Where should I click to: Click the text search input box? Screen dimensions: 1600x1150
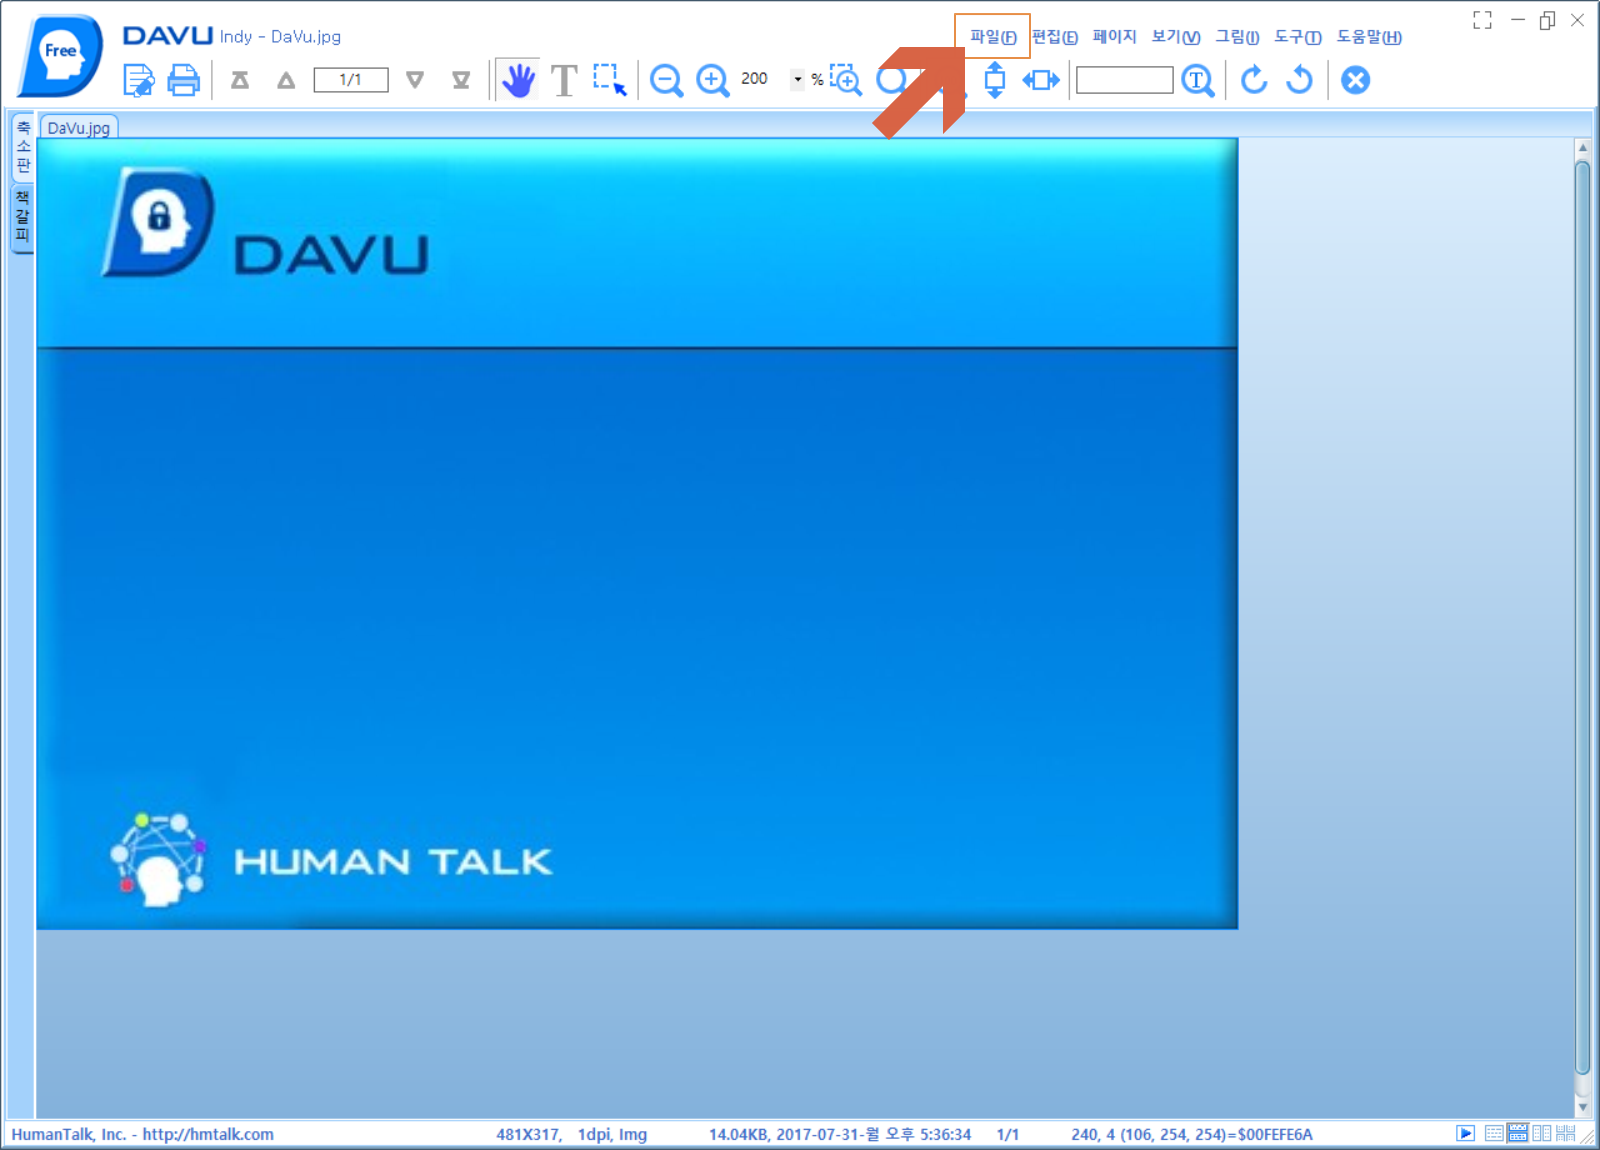(1124, 80)
